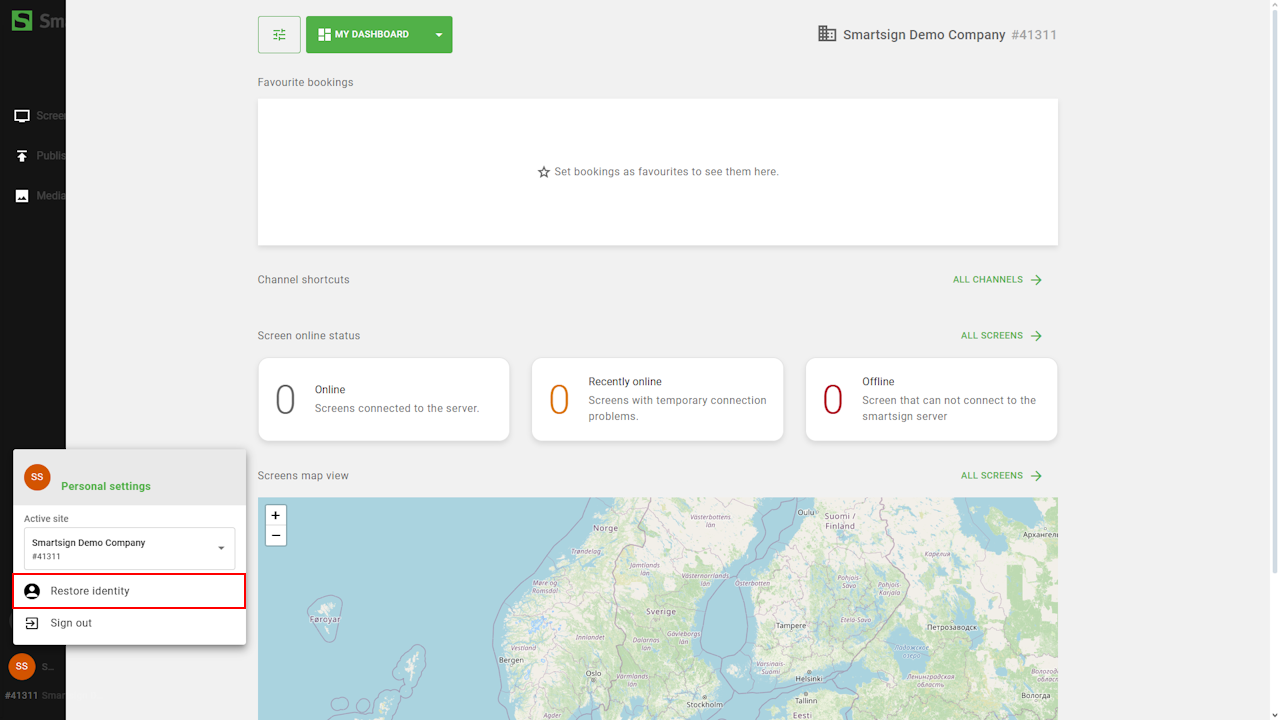This screenshot has width=1280, height=720.
Task: Open All Screens link beside Screens map view
Action: pyautogui.click(x=1001, y=476)
